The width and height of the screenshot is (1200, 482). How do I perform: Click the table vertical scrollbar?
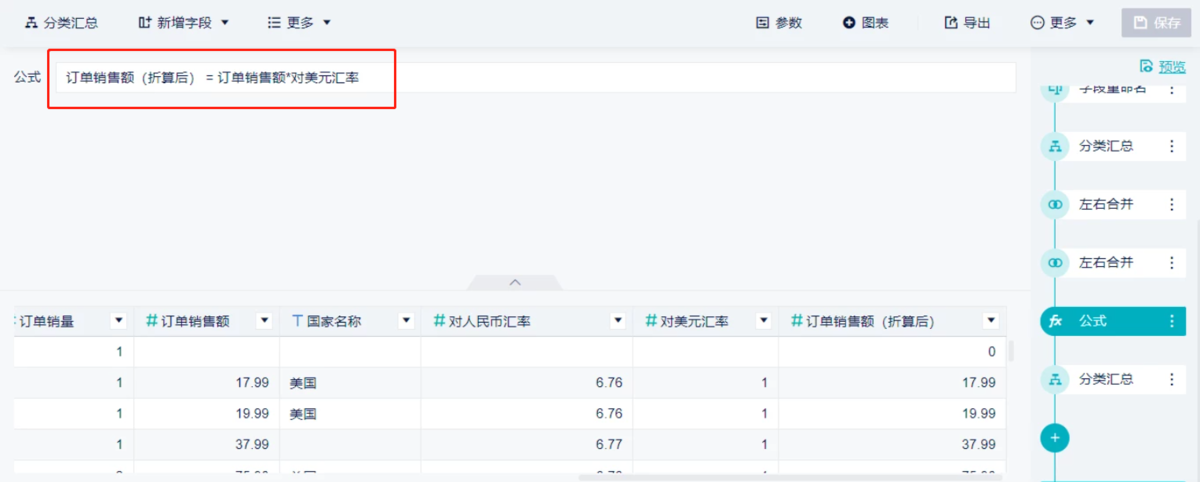[1009, 350]
